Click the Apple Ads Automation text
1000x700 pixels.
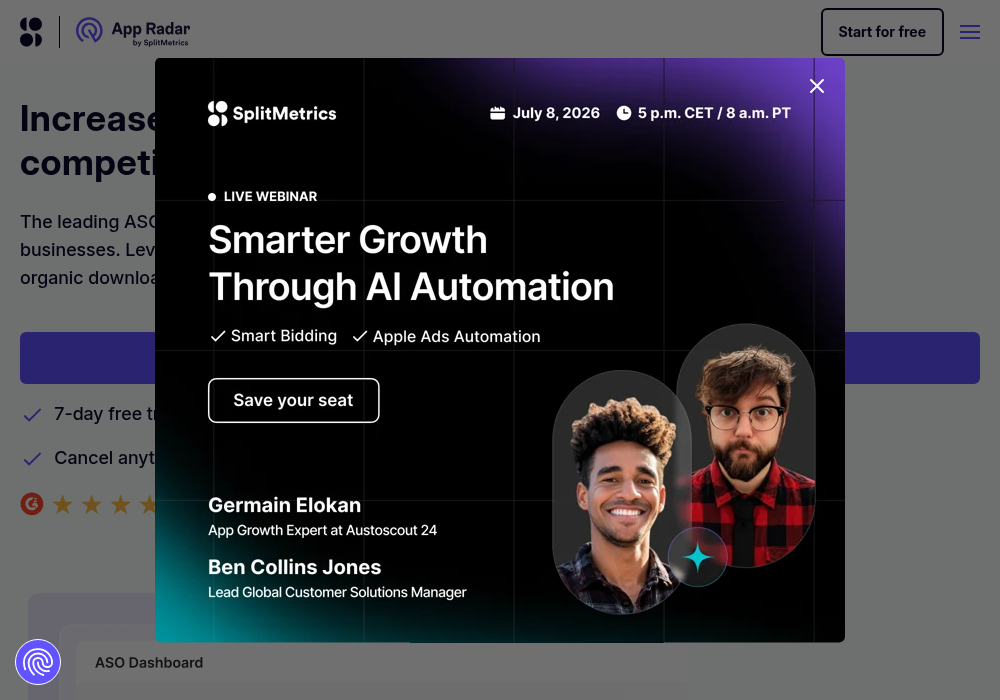click(457, 336)
